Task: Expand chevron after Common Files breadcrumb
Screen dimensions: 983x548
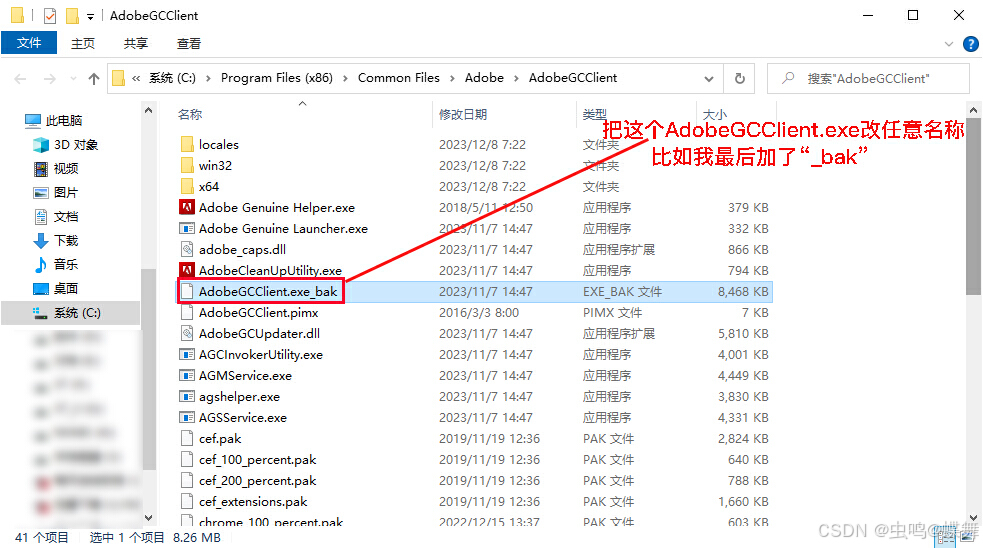Action: pos(453,78)
